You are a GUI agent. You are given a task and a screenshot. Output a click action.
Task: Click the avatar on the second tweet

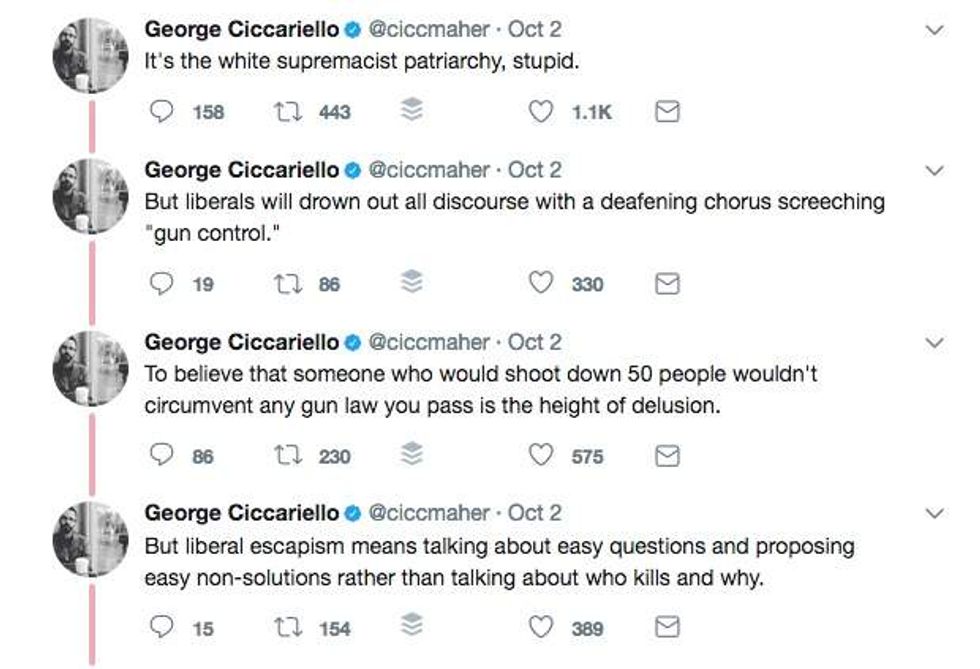click(x=91, y=196)
